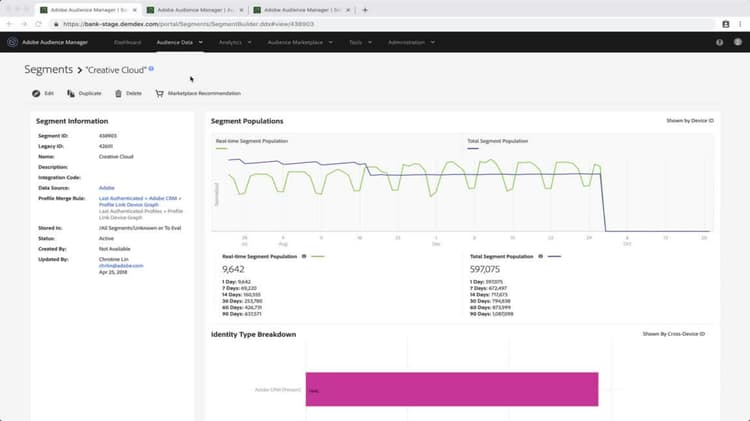Close the third Adobe Audience Manager tab
The height and width of the screenshot is (421, 750).
(348, 10)
